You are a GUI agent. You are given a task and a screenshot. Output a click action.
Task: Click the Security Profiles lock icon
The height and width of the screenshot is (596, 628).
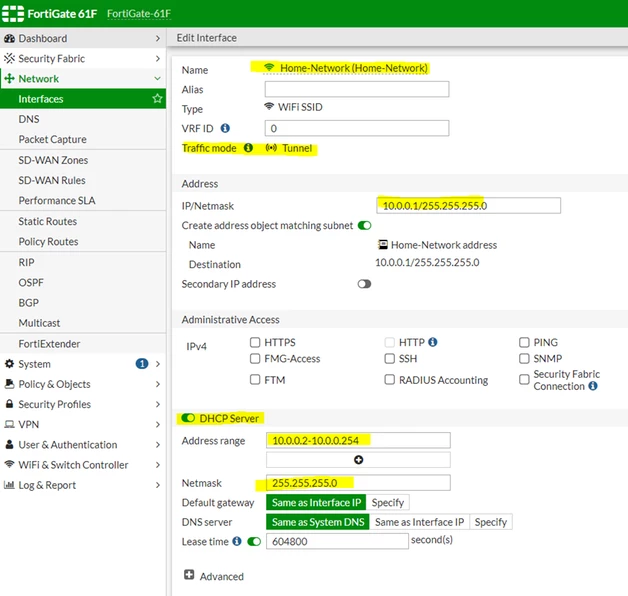[x=9, y=404]
